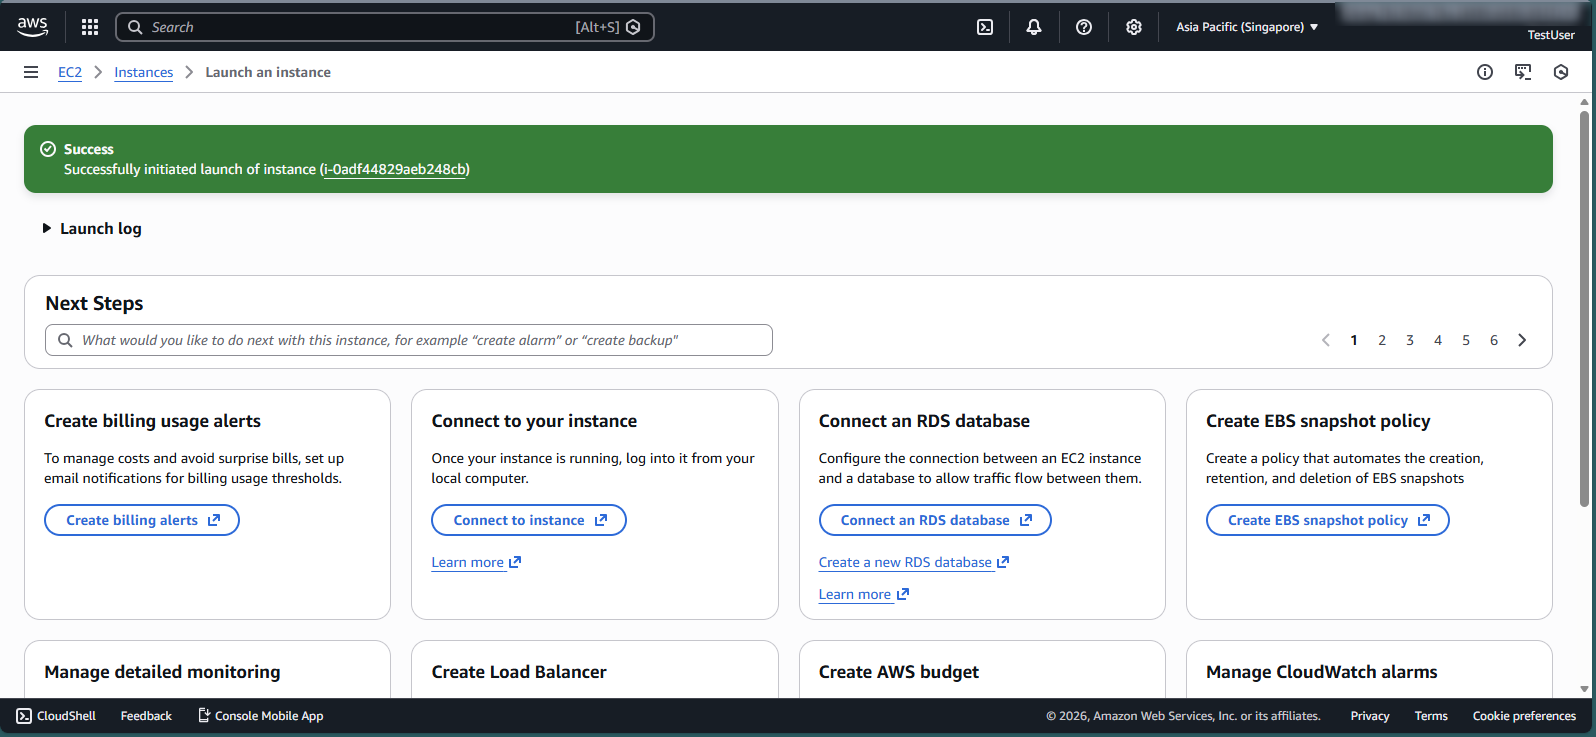Screen dimensions: 1596x737
Task: Click Create EBS snapshot policy button
Action: pyautogui.click(x=1327, y=520)
